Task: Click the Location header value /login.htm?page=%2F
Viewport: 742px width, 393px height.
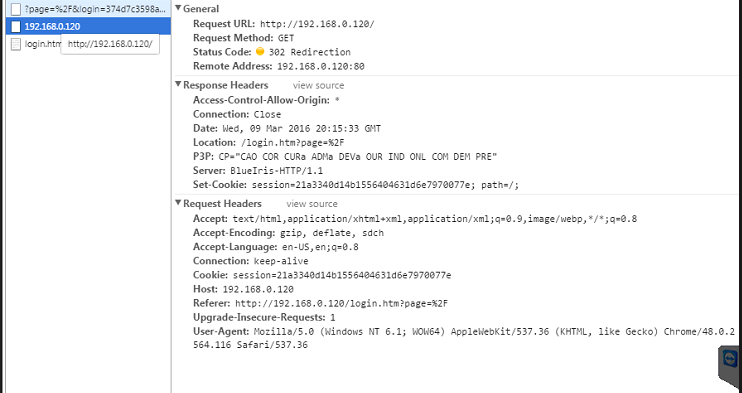Action: [292, 143]
